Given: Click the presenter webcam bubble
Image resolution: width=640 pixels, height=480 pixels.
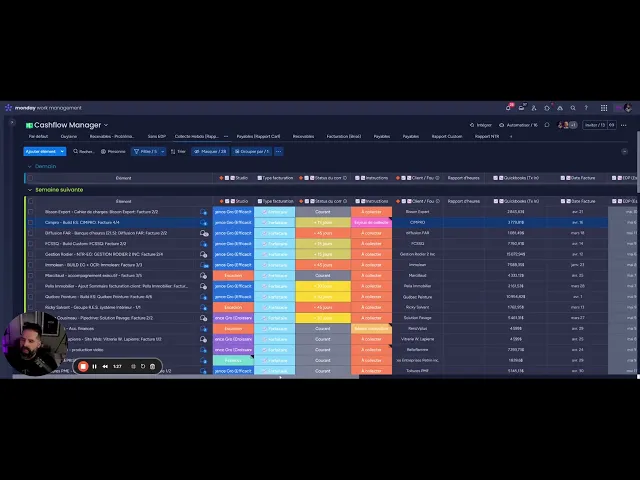Looking at the screenshot, I should (35, 344).
